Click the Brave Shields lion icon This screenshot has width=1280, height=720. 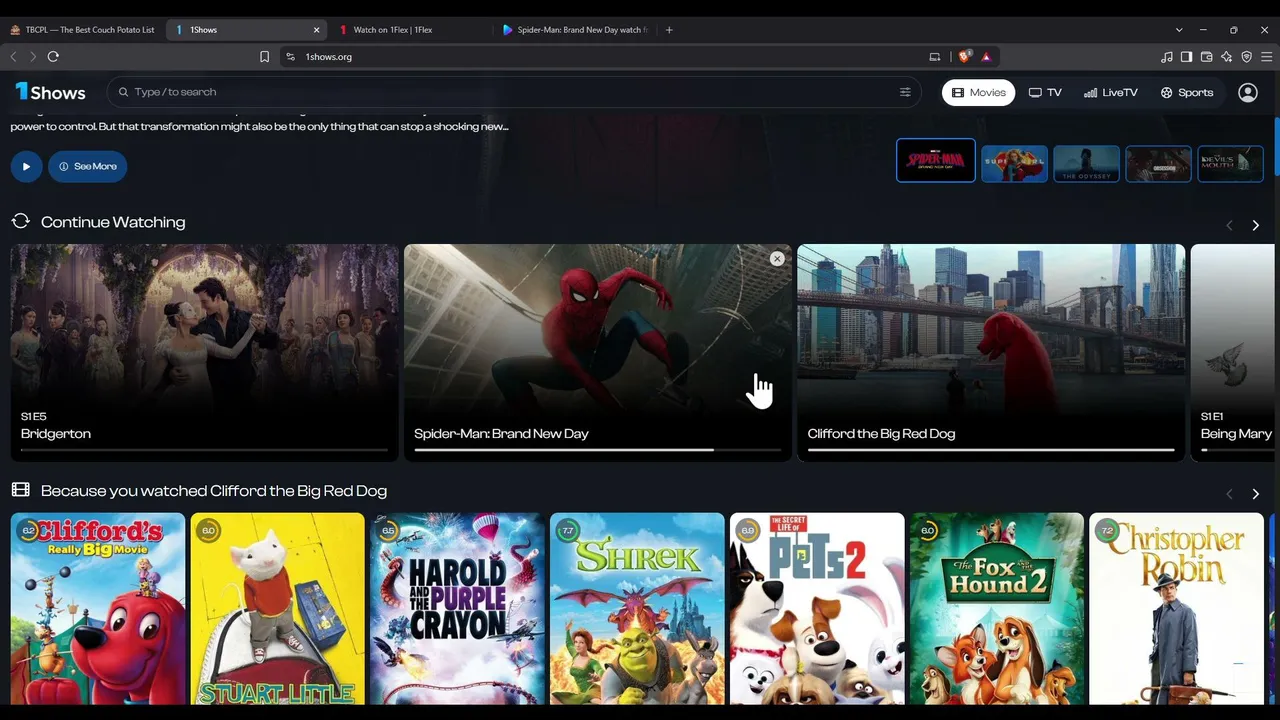click(964, 57)
